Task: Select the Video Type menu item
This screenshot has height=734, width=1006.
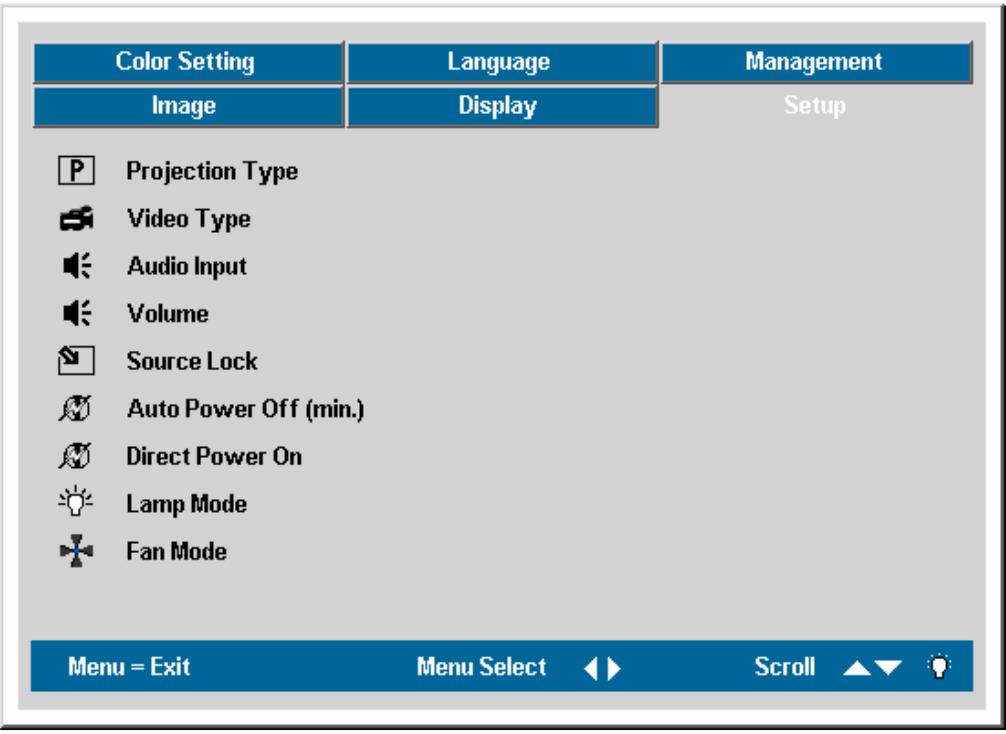Action: (189, 219)
